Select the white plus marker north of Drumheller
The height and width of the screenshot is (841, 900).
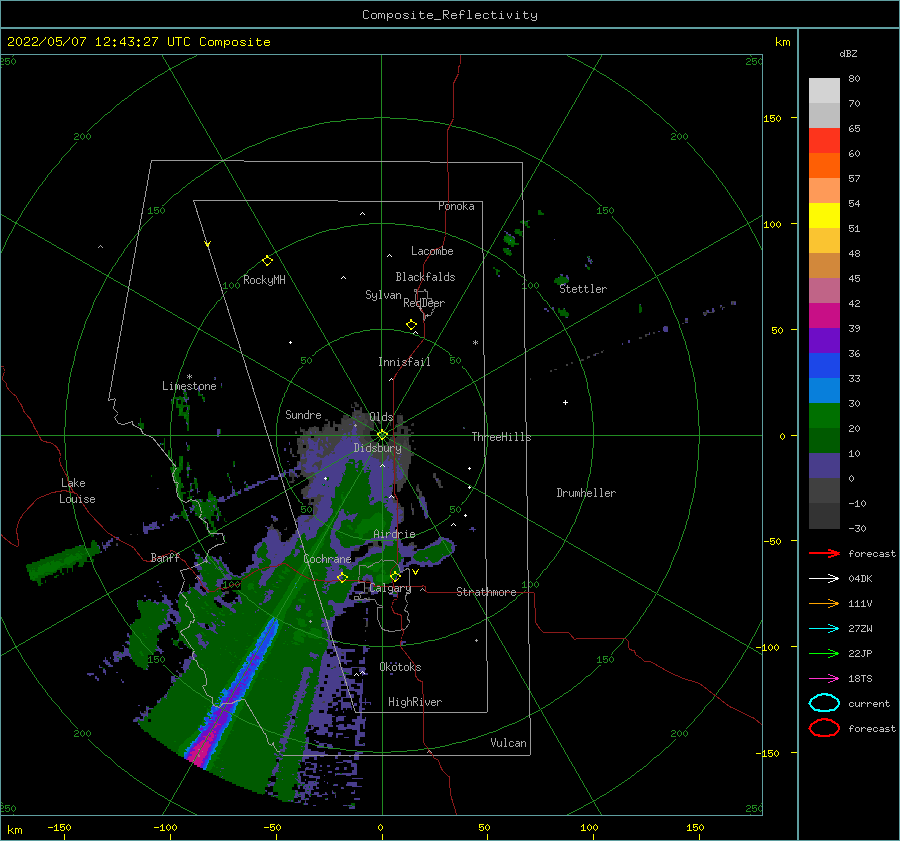pyautogui.click(x=565, y=402)
